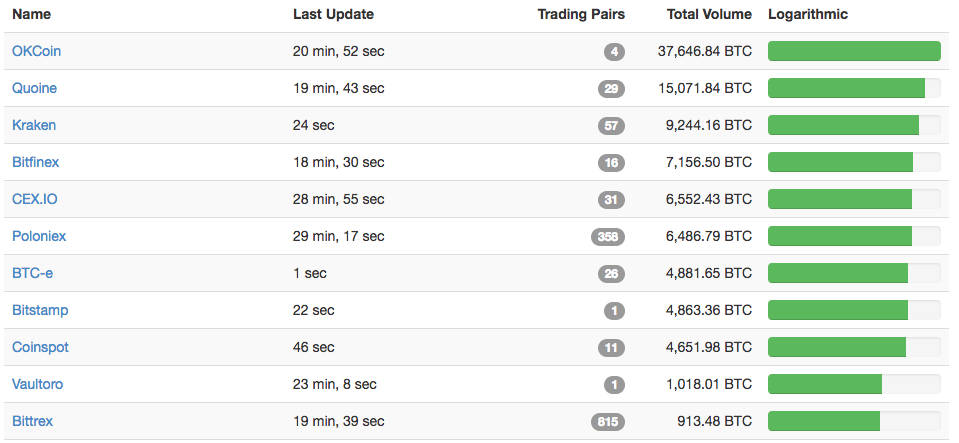Sort by Trading Pairs column header
The height and width of the screenshot is (443, 959).
581,14
